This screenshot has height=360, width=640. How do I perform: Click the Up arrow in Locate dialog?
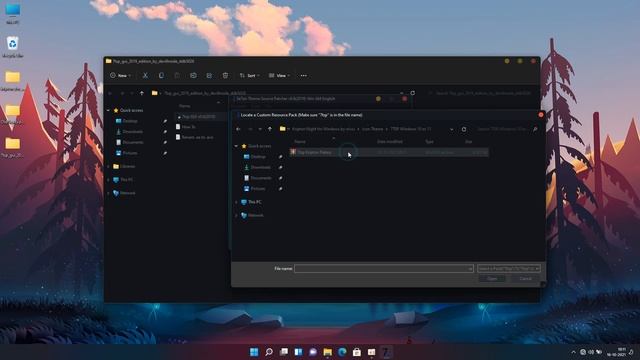click(270, 129)
